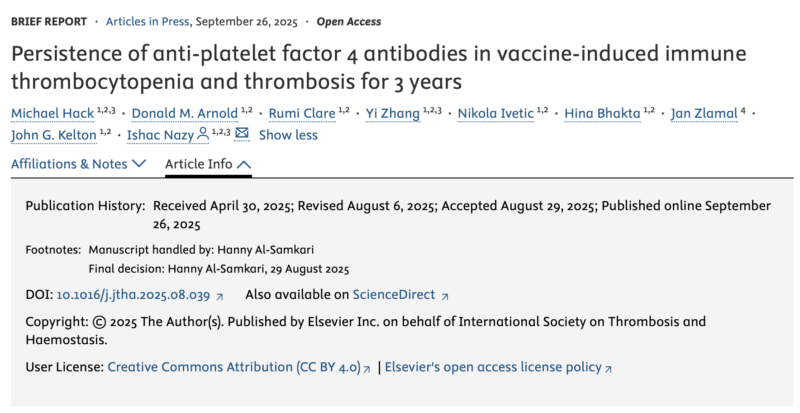Click the arrow icon after CC BY 4.0

(x=367, y=368)
